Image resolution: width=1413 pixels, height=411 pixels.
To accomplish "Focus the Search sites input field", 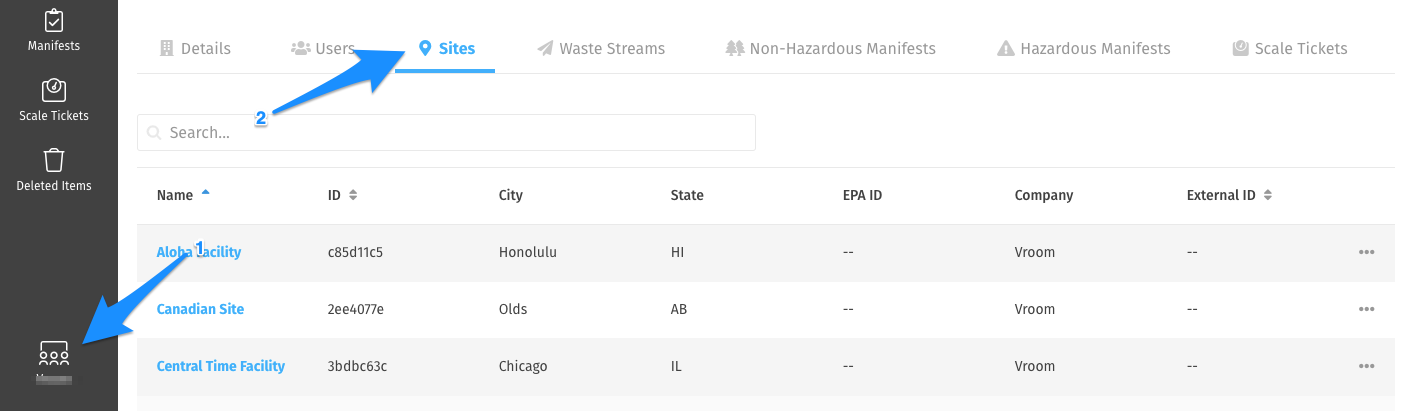I will (446, 132).
